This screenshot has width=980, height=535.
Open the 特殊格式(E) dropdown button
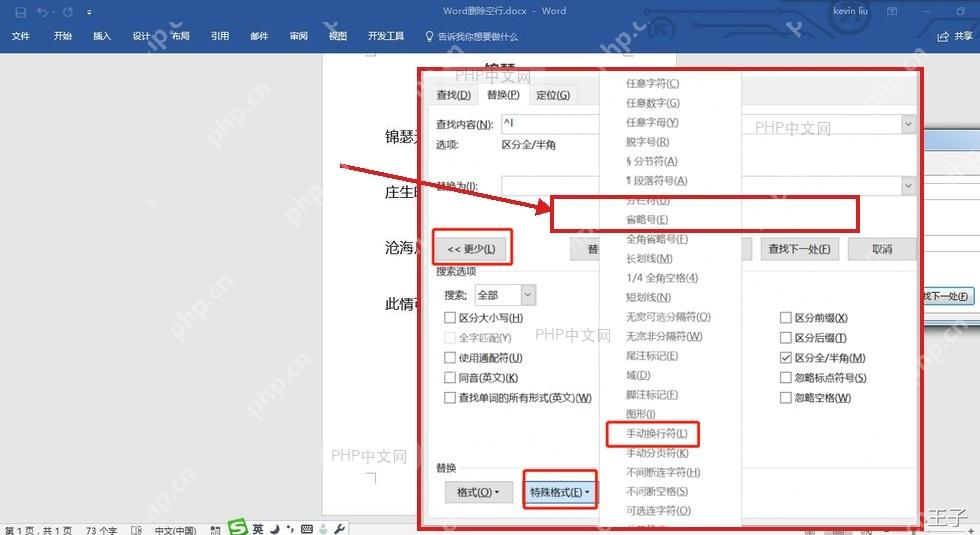(x=560, y=492)
